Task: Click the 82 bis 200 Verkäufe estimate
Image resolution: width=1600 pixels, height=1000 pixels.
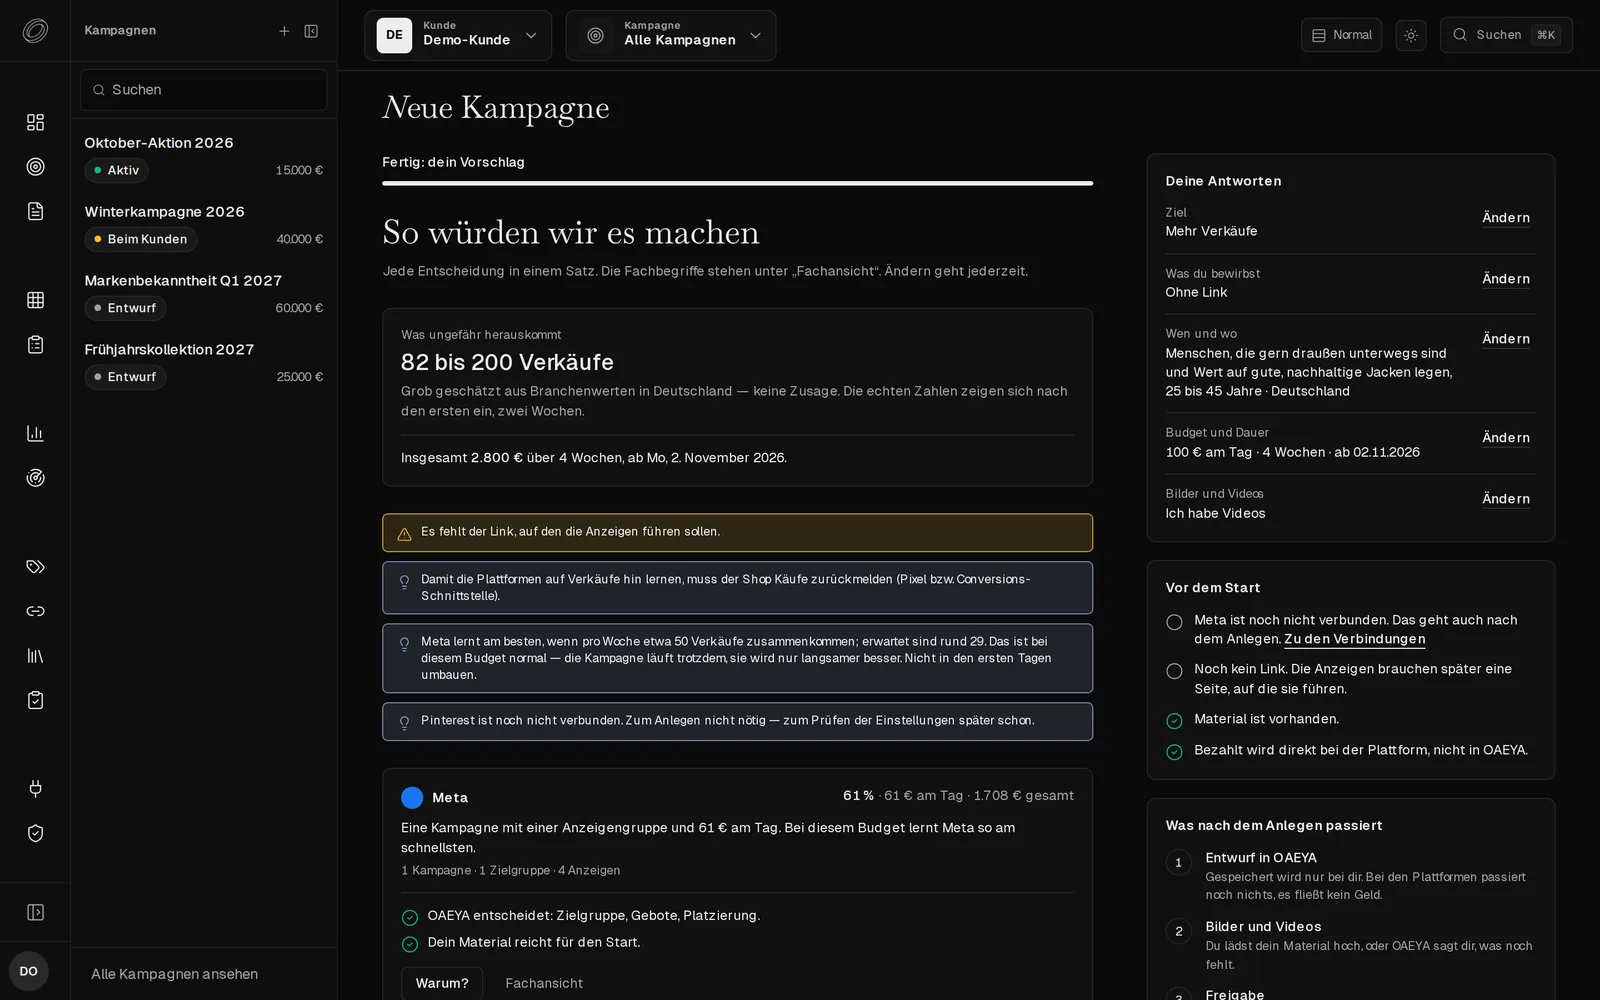Action: [507, 362]
